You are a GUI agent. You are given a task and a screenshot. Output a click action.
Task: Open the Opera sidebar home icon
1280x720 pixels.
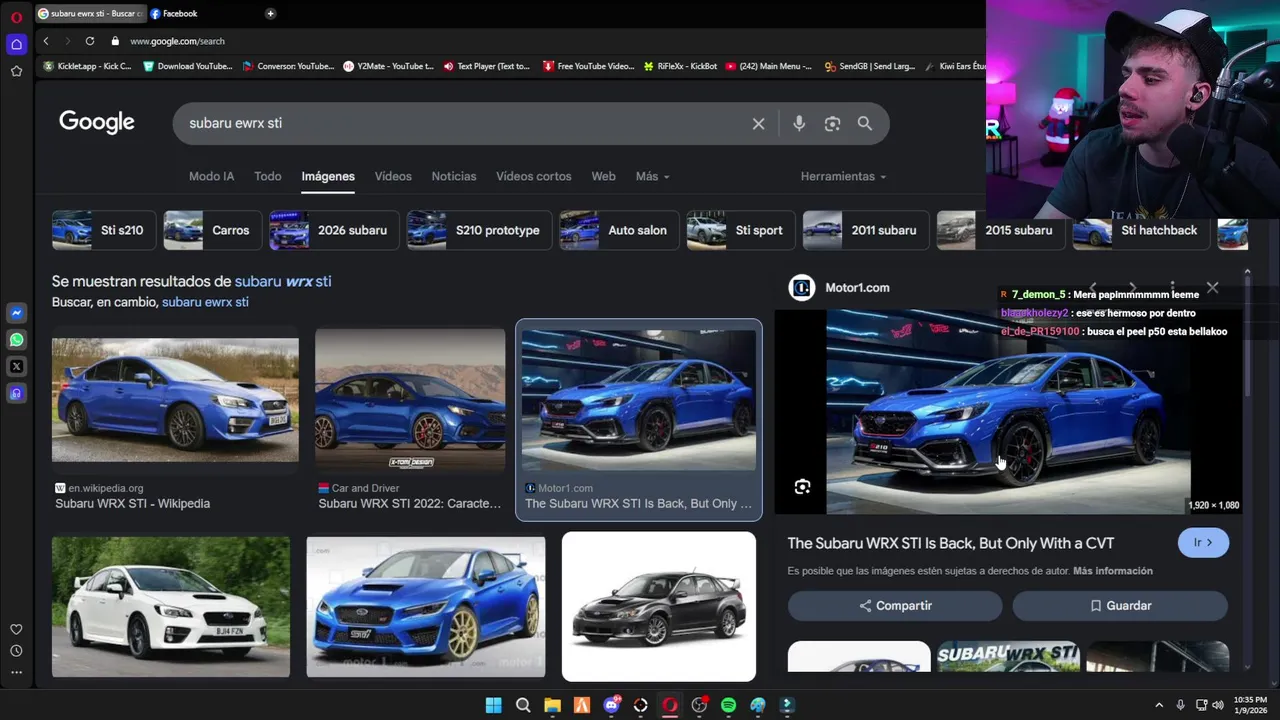(x=16, y=44)
